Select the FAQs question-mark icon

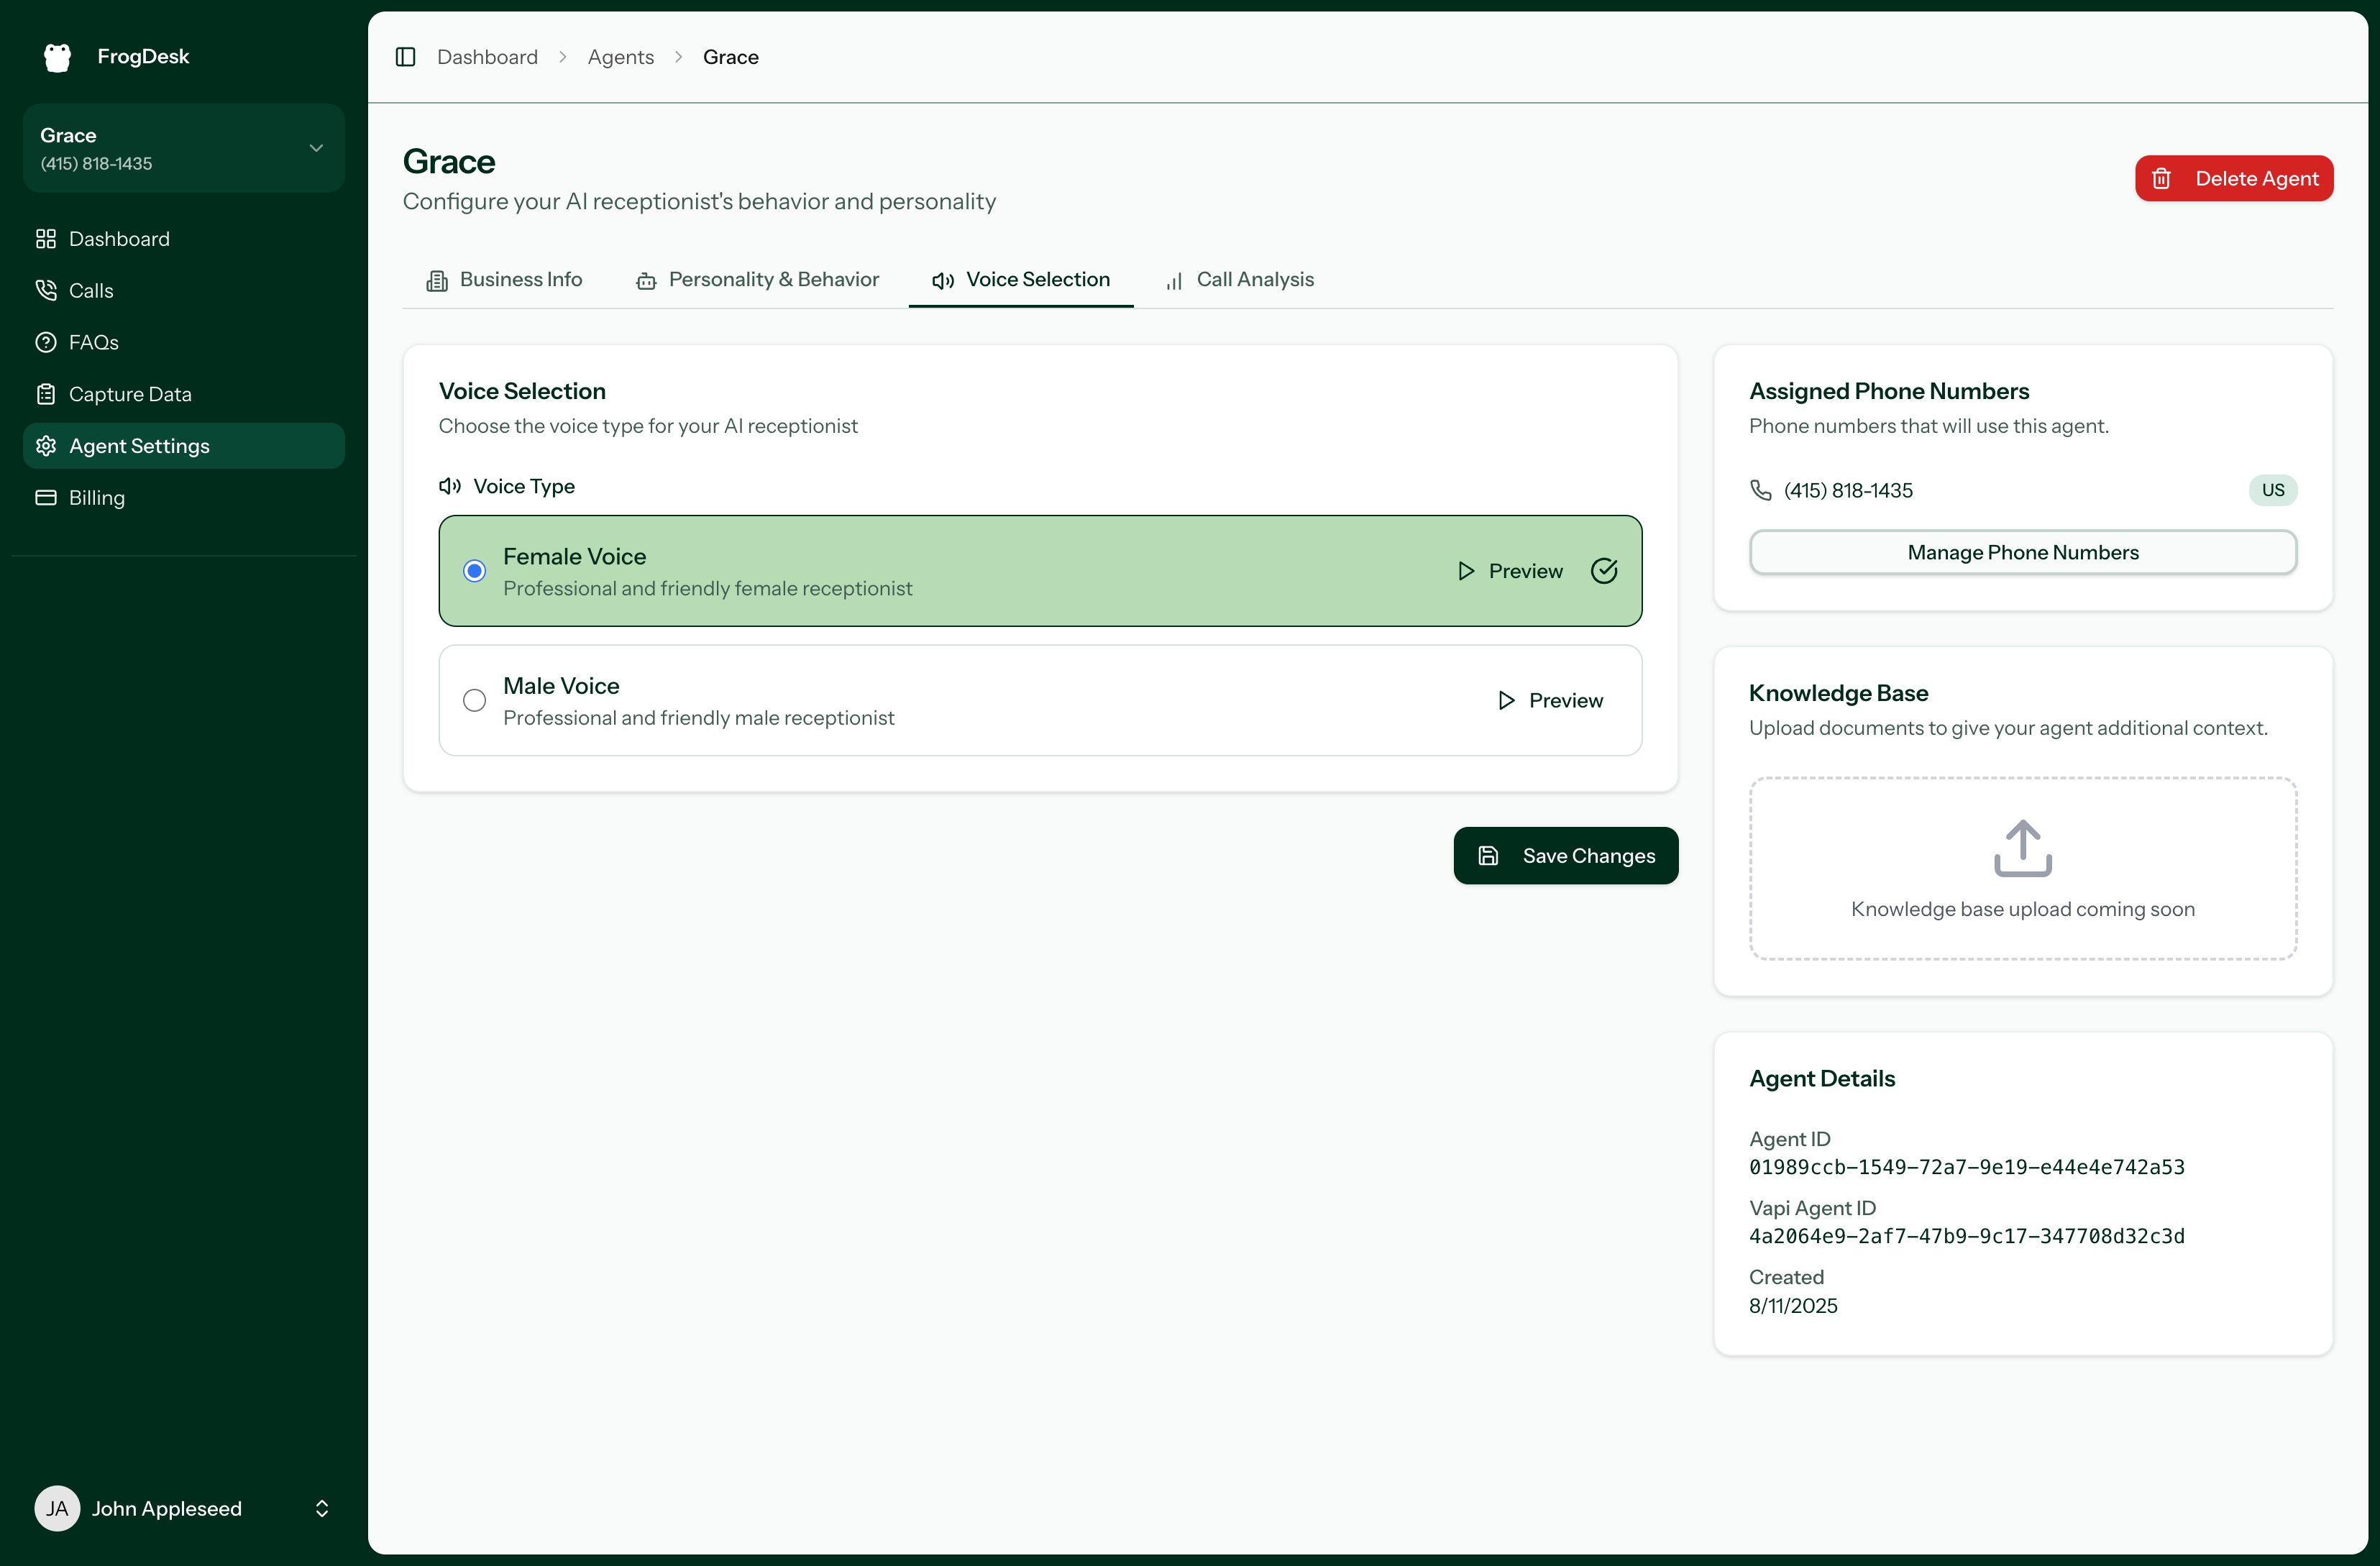pos(46,342)
